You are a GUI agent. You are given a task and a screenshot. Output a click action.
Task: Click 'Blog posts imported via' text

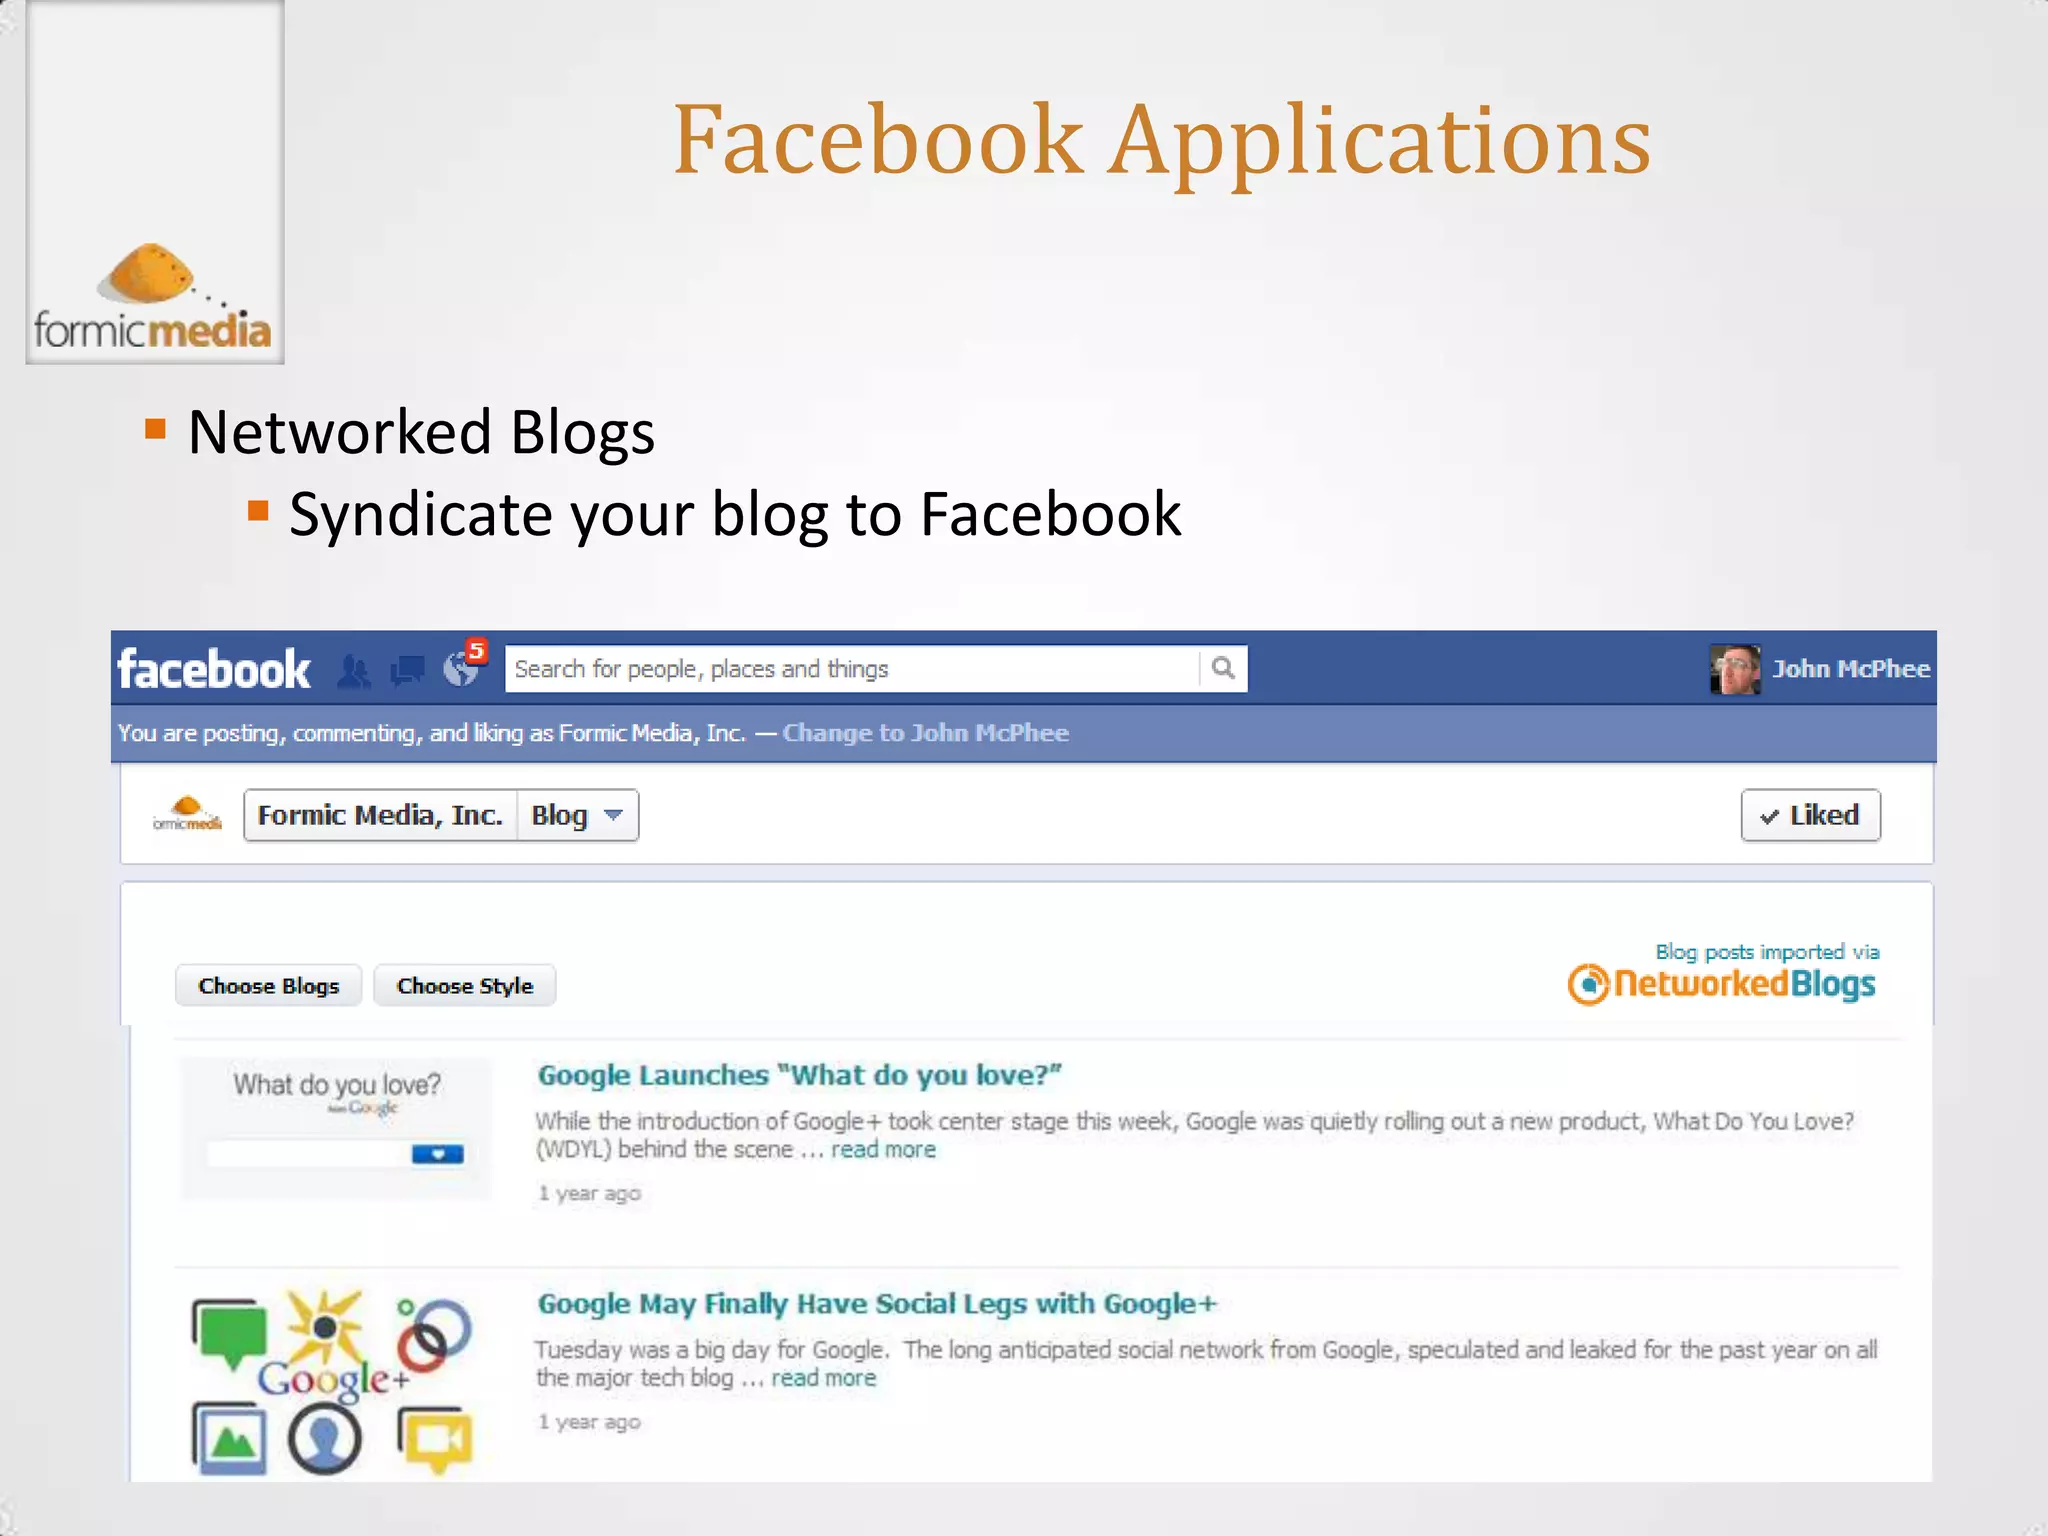1767,952
